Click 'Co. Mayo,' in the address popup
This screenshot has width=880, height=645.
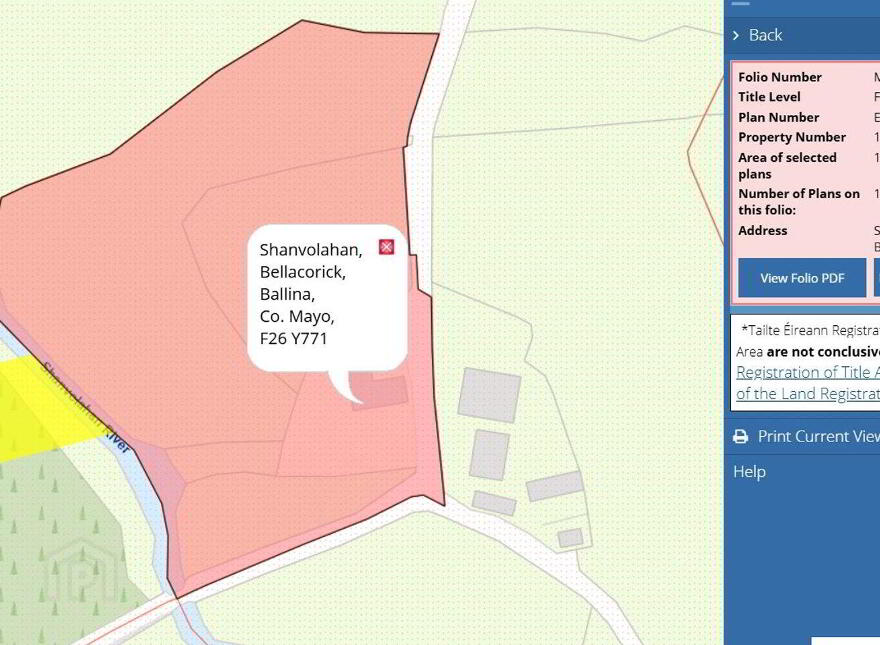297,317
